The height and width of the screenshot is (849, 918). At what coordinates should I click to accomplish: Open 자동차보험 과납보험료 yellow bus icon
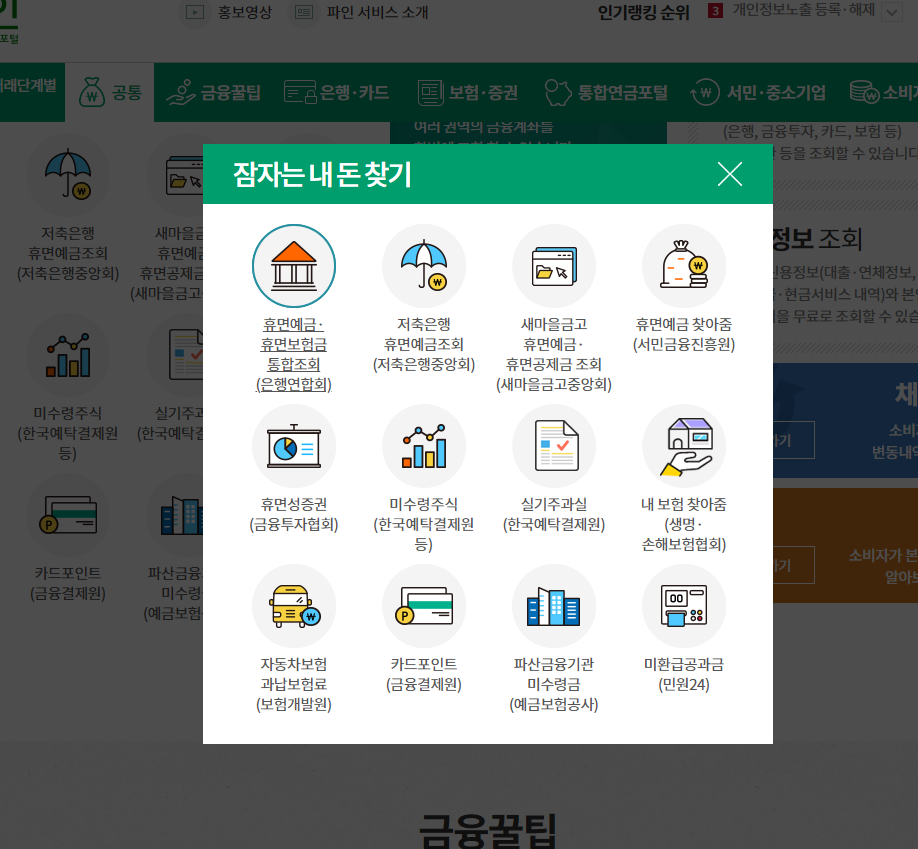click(294, 606)
